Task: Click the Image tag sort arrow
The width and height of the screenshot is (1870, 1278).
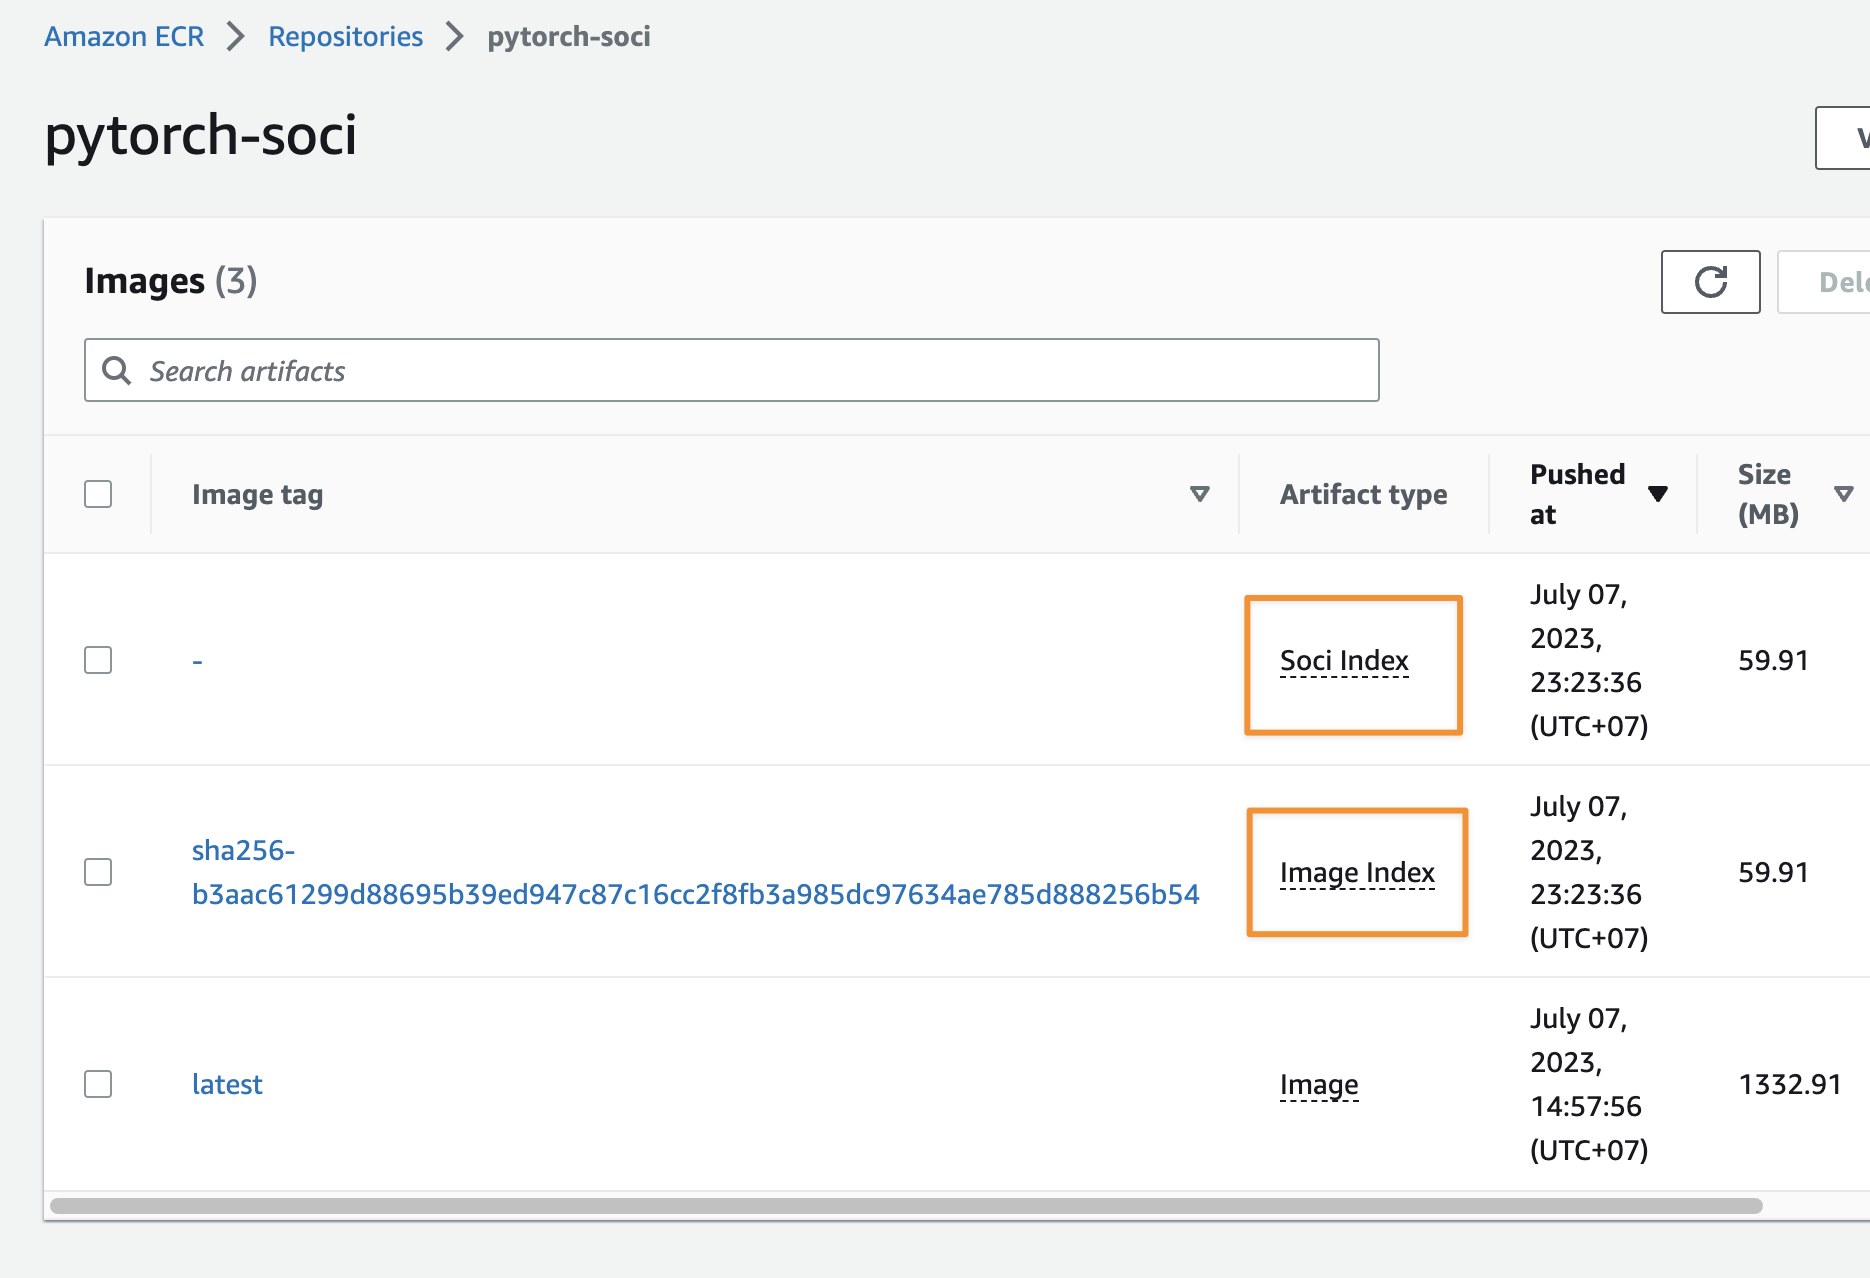Action: tap(1200, 494)
